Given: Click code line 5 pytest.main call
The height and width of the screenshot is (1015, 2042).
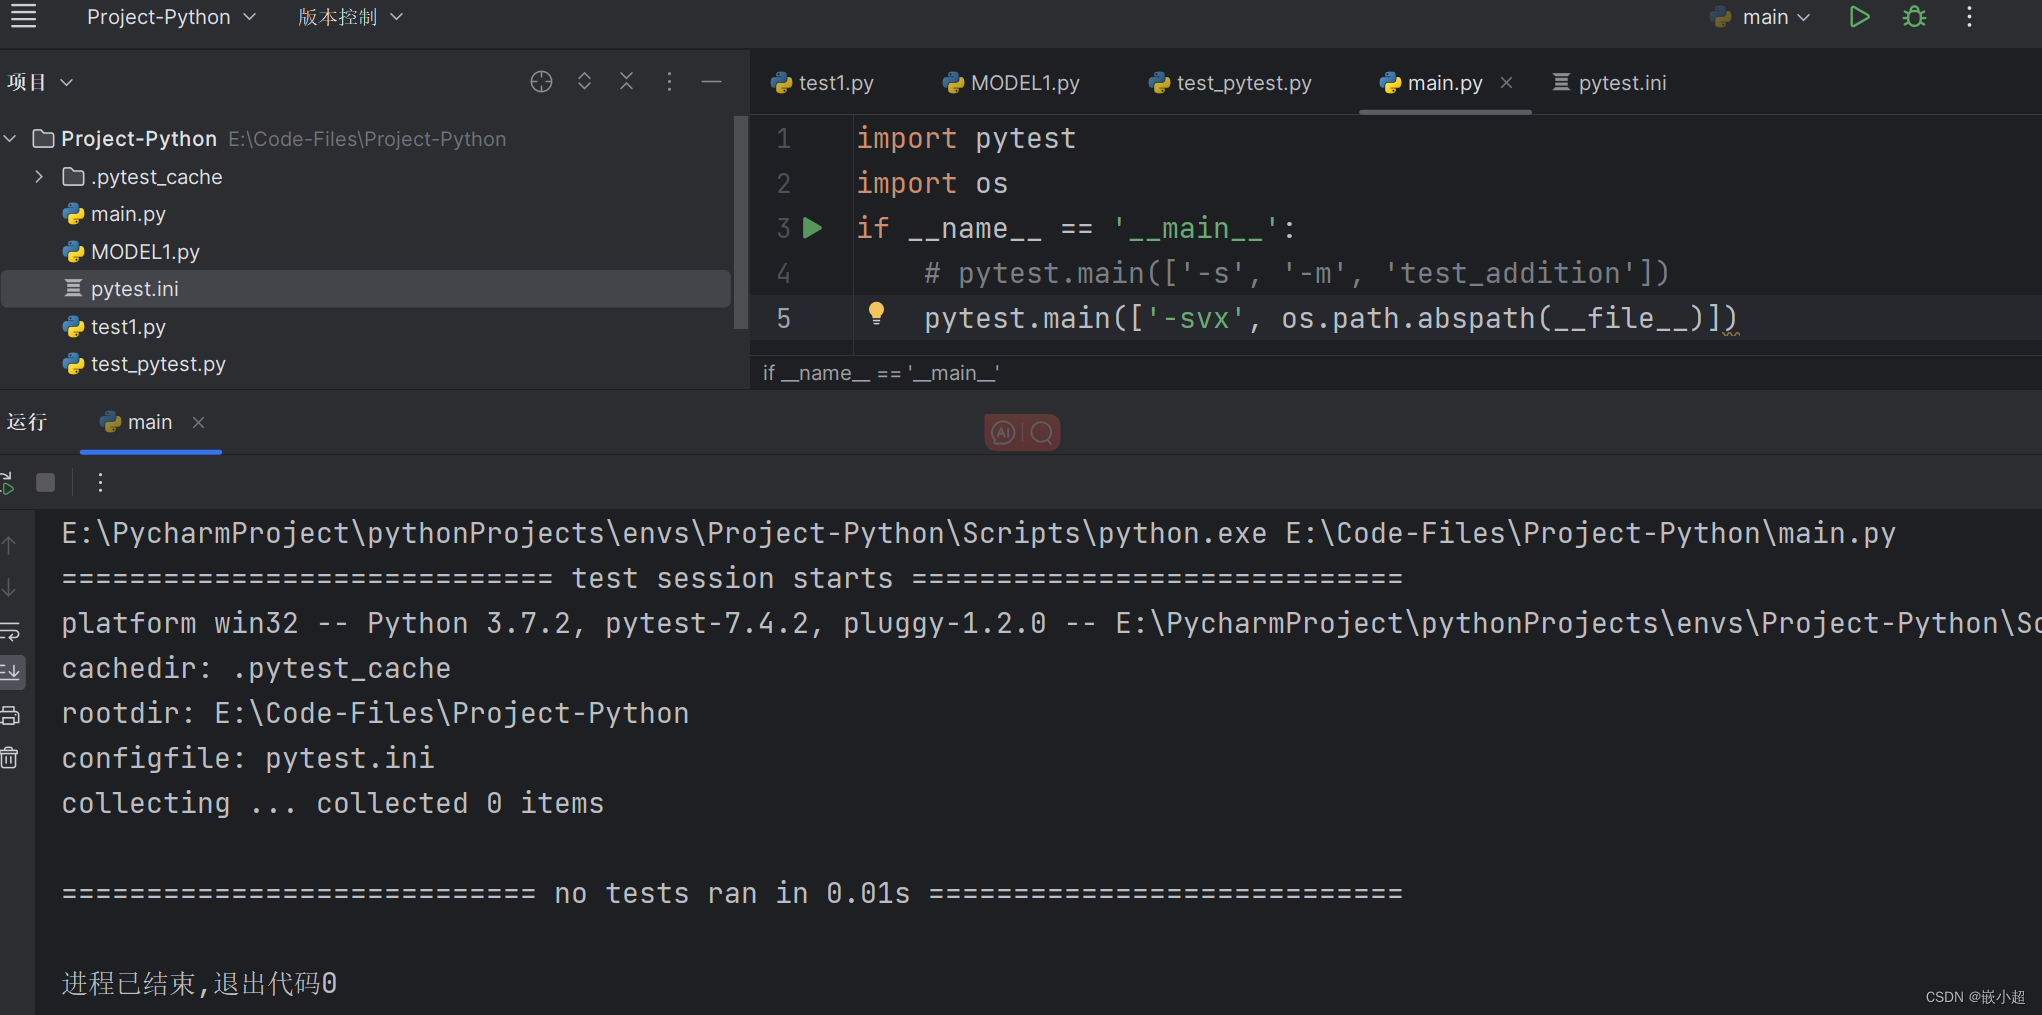Looking at the screenshot, I should tap(1330, 319).
